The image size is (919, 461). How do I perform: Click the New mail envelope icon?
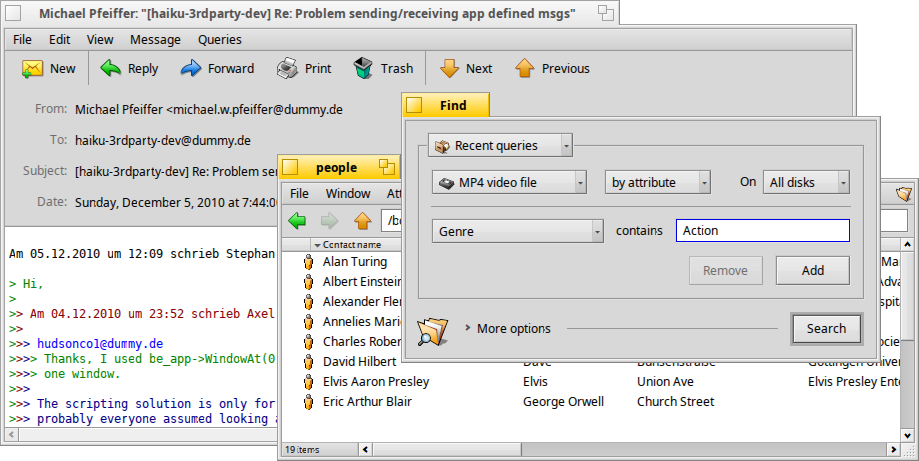pyautogui.click(x=33, y=69)
